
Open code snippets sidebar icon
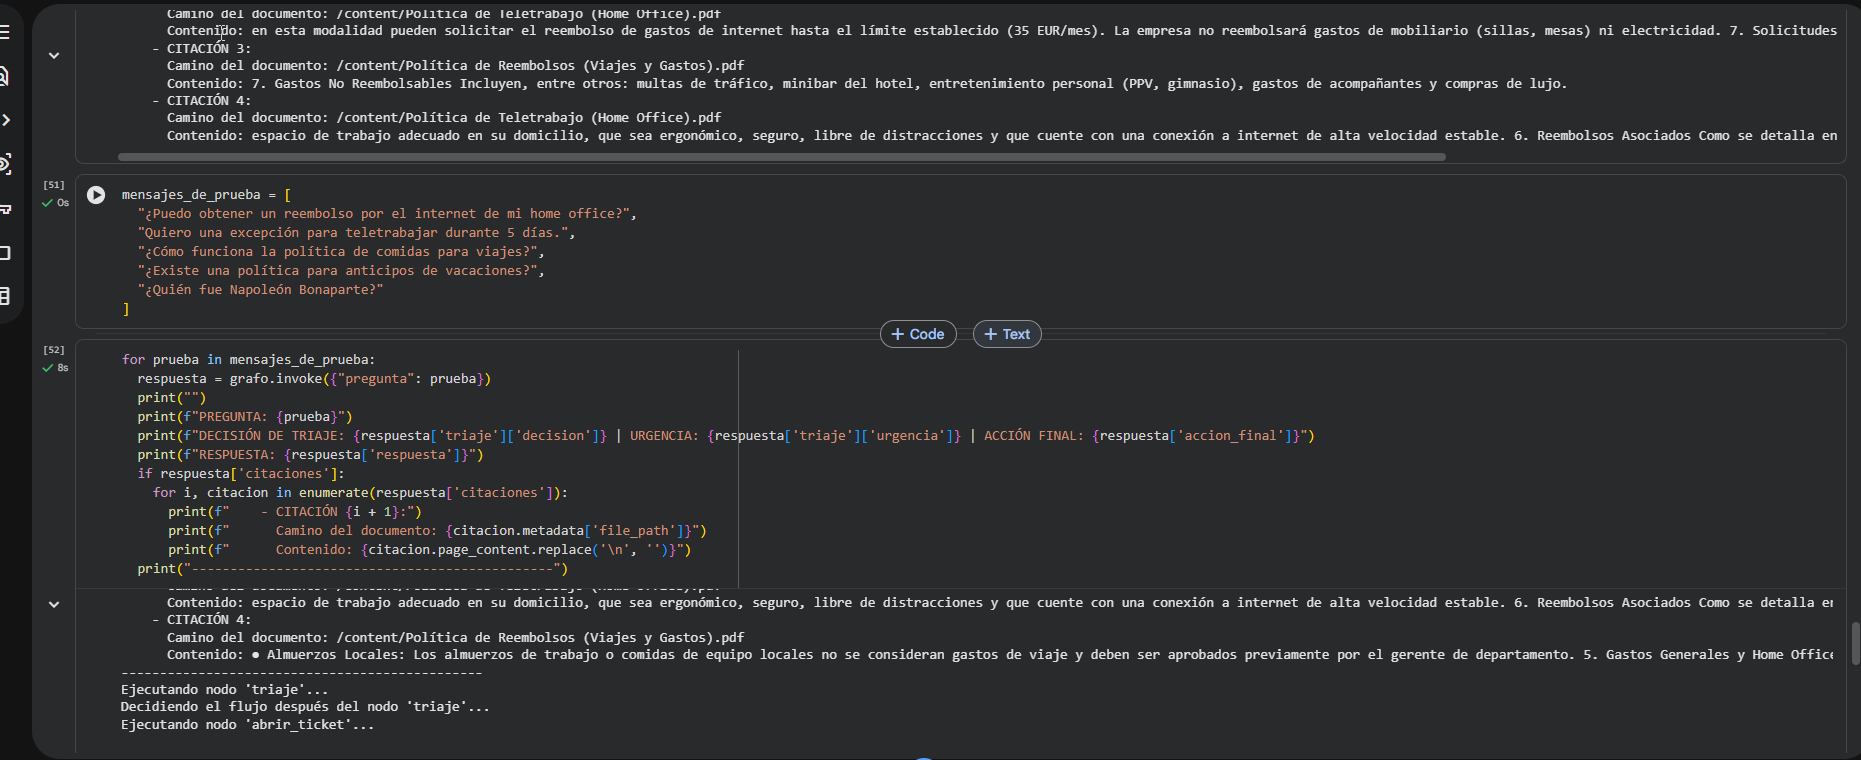click(x=5, y=120)
